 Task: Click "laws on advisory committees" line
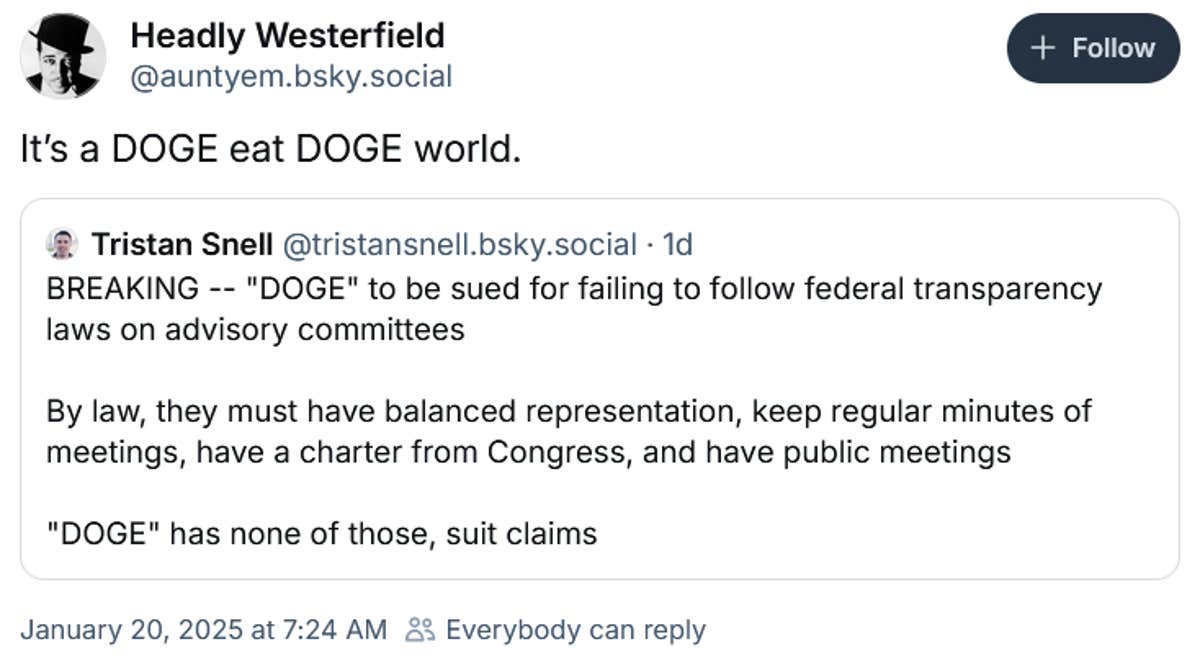click(255, 329)
